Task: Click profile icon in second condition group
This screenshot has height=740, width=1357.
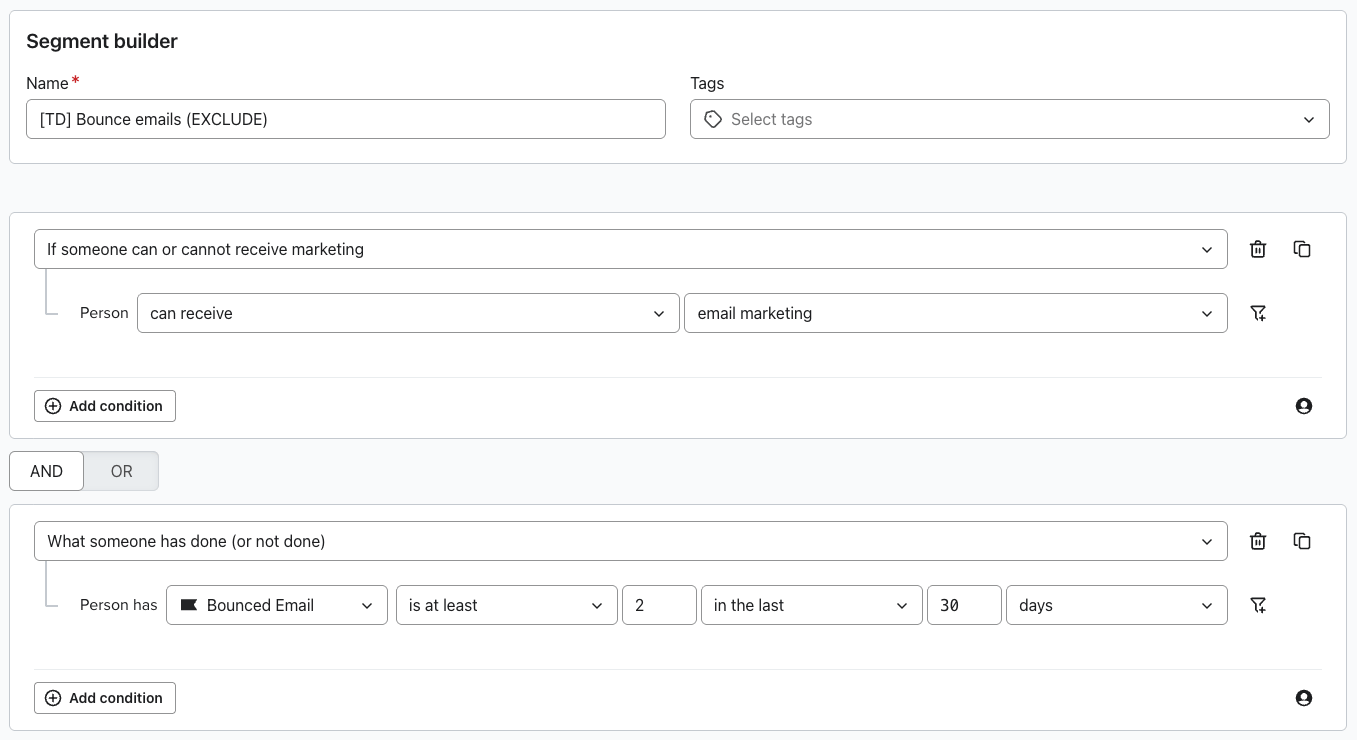Action: (x=1303, y=698)
